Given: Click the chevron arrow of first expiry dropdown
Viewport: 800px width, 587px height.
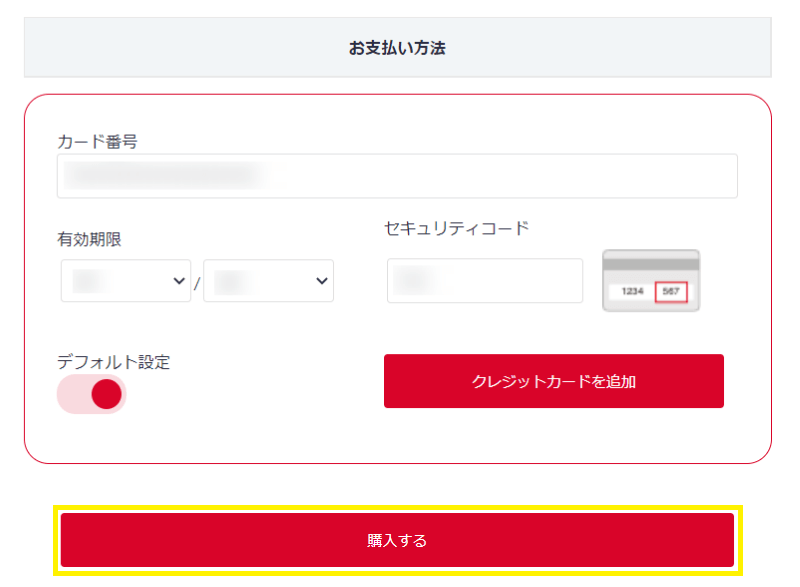Looking at the screenshot, I should pos(179,280).
